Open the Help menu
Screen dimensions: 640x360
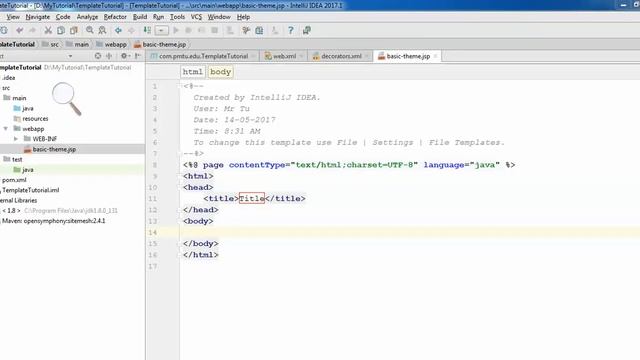(243, 17)
